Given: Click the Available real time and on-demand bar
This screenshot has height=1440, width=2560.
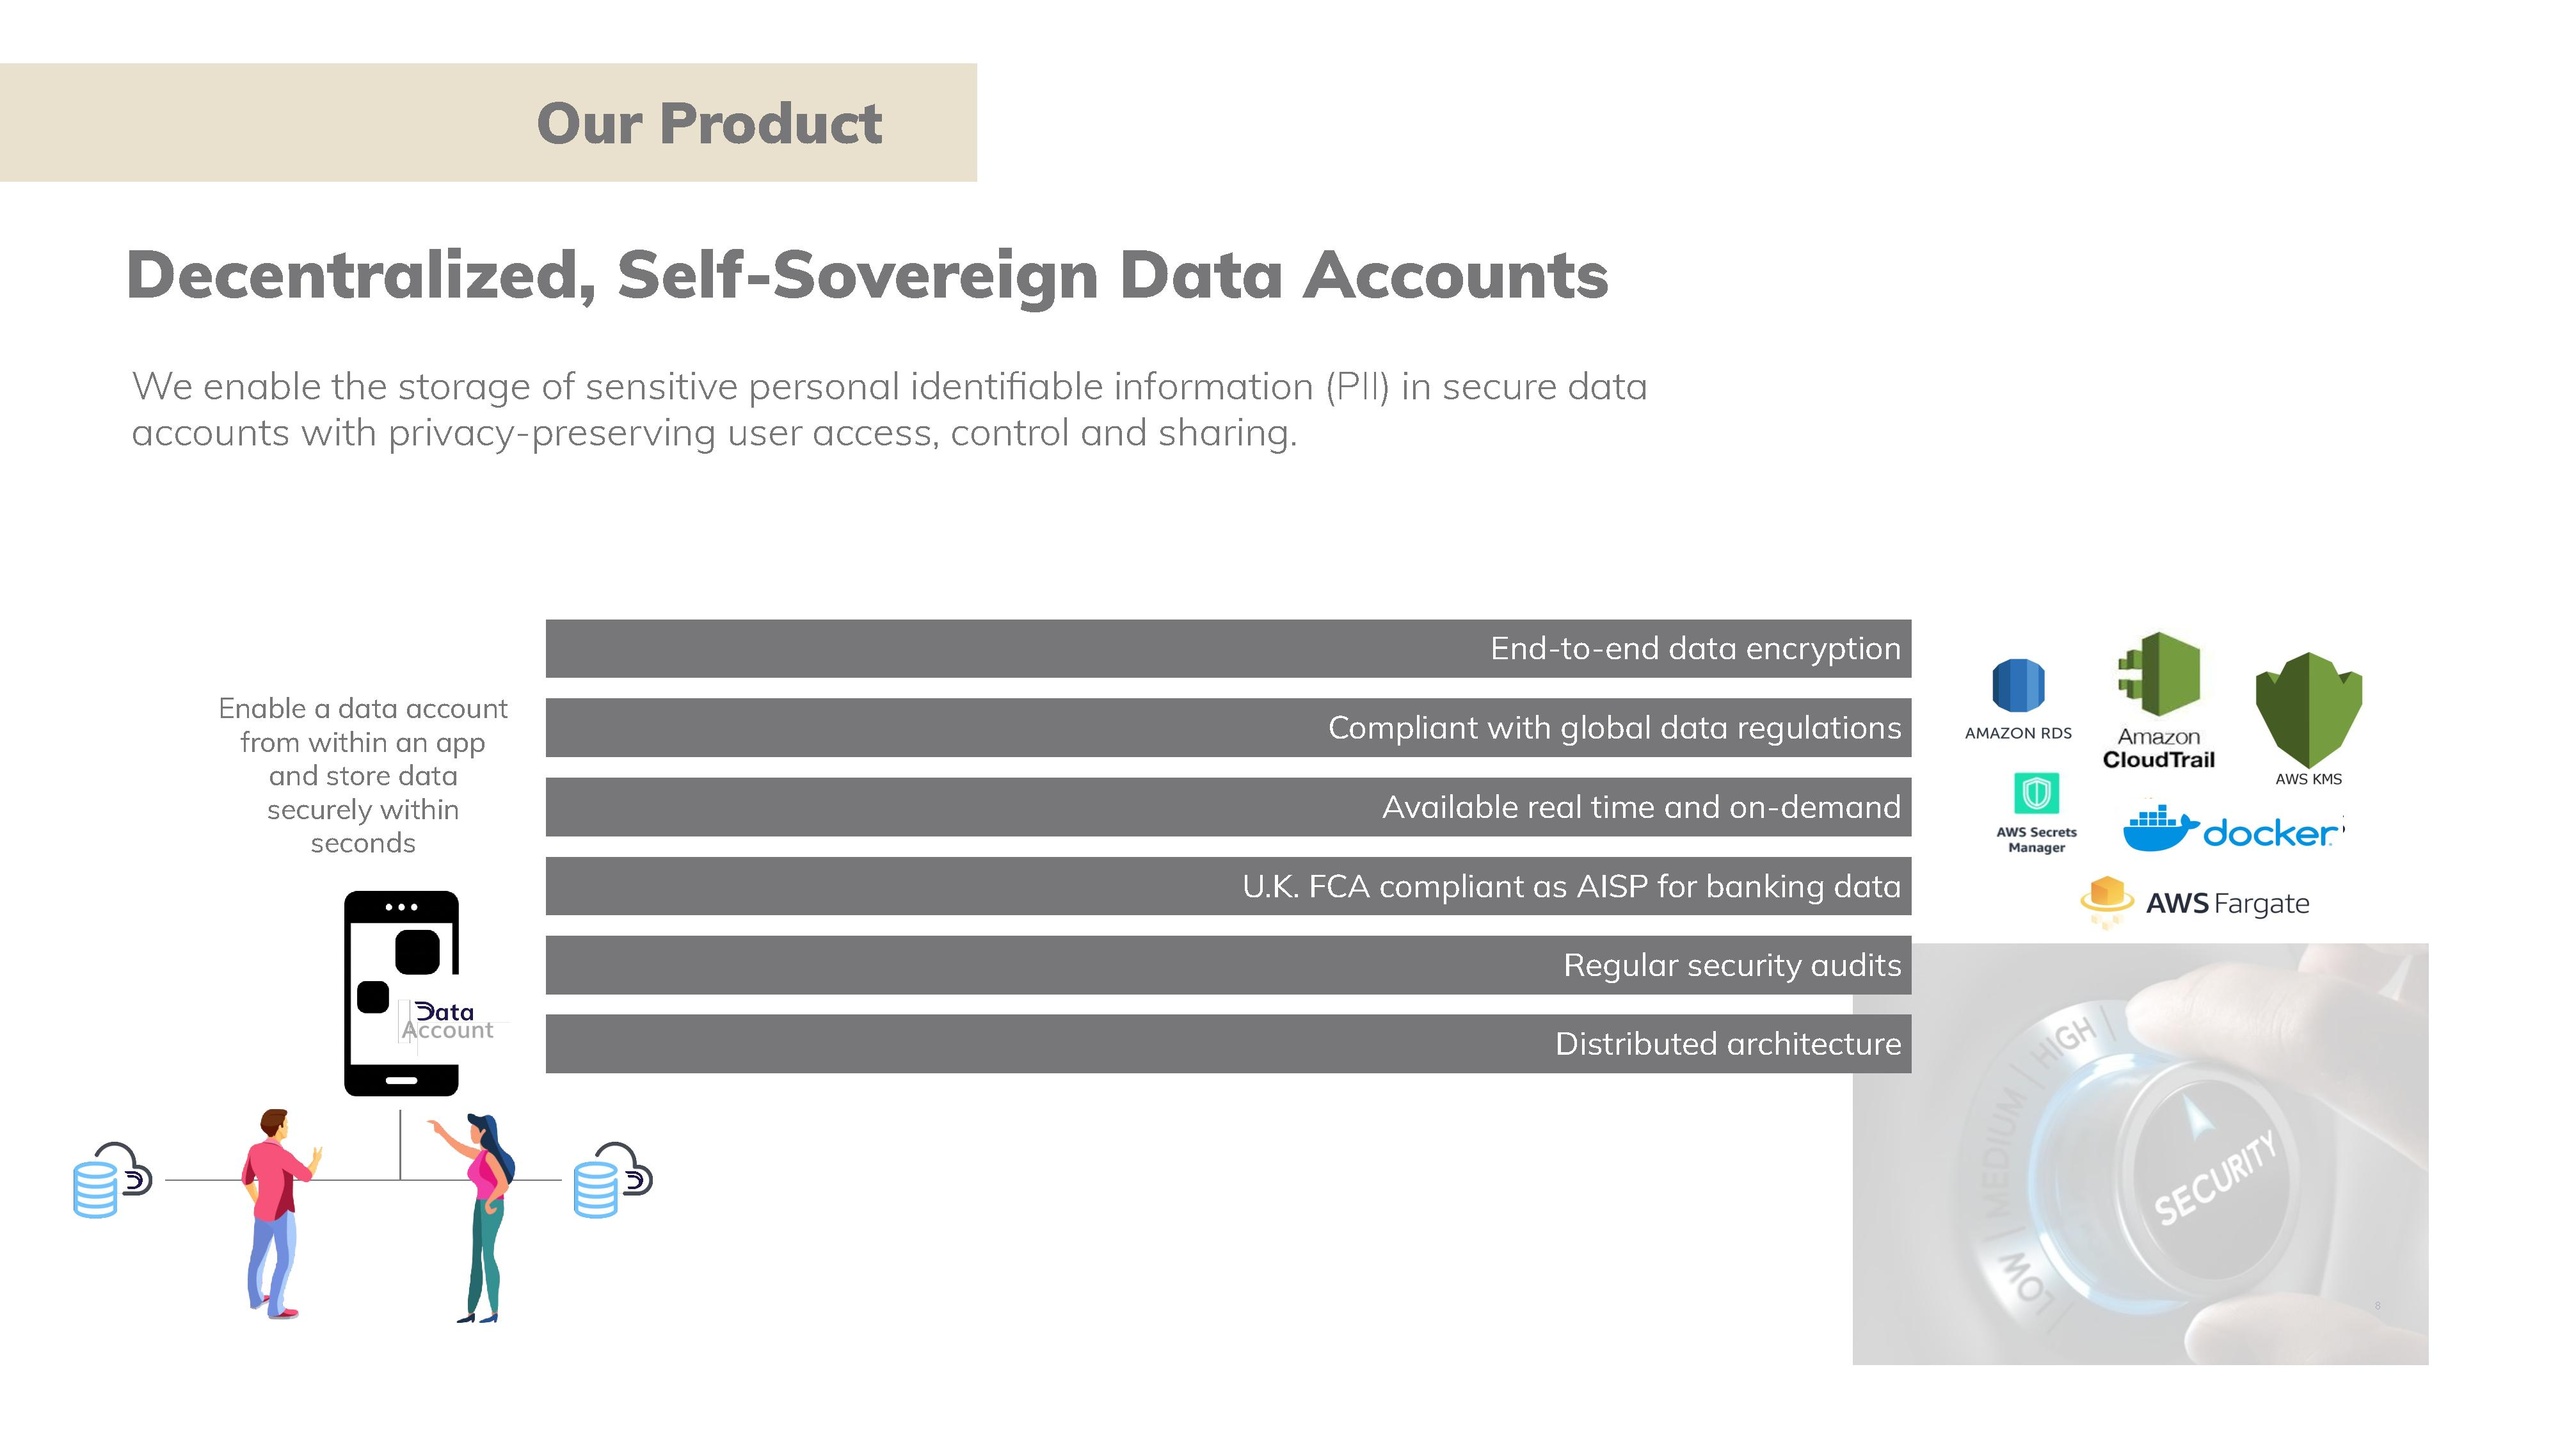Looking at the screenshot, I should (x=1228, y=807).
